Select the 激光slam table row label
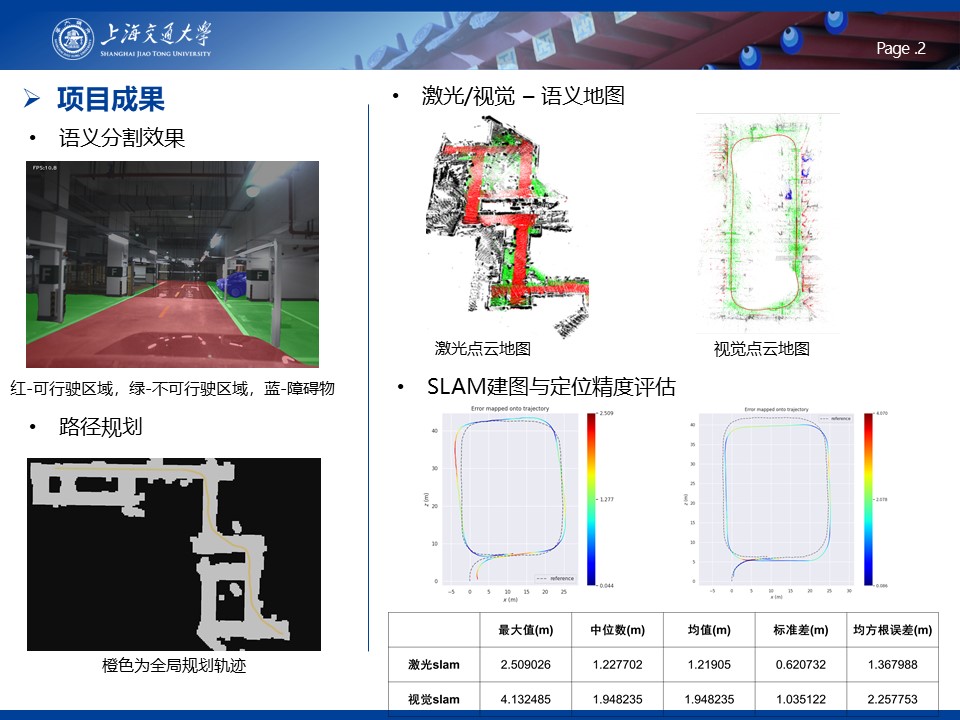Image resolution: width=960 pixels, height=720 pixels. pyautogui.click(x=433, y=664)
